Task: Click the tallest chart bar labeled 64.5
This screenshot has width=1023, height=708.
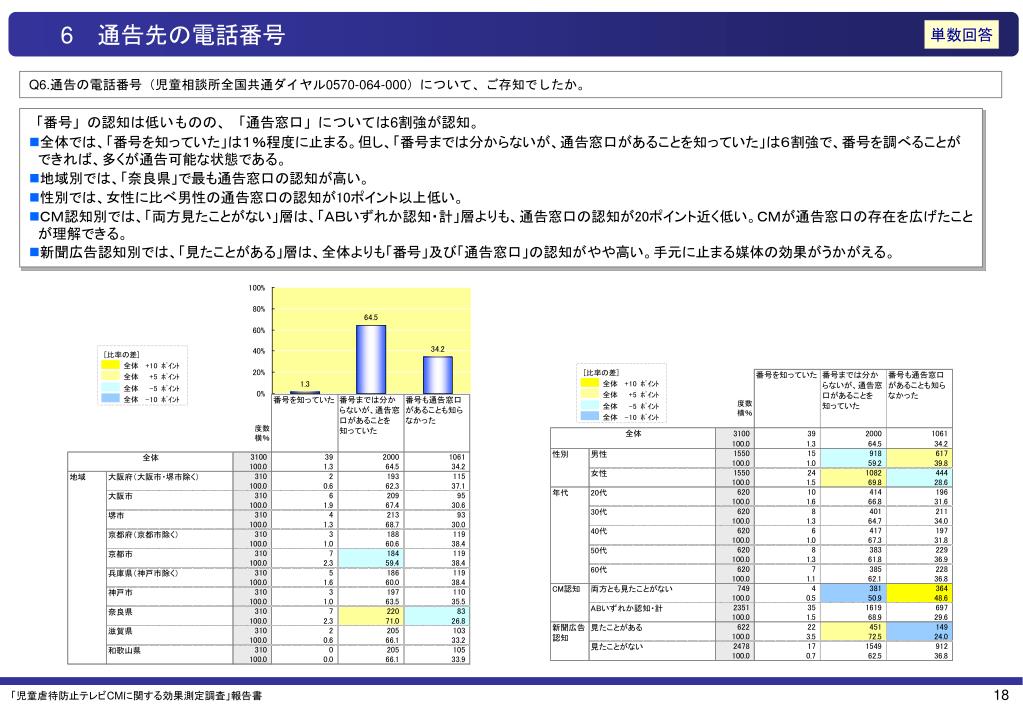Action: pos(371,359)
